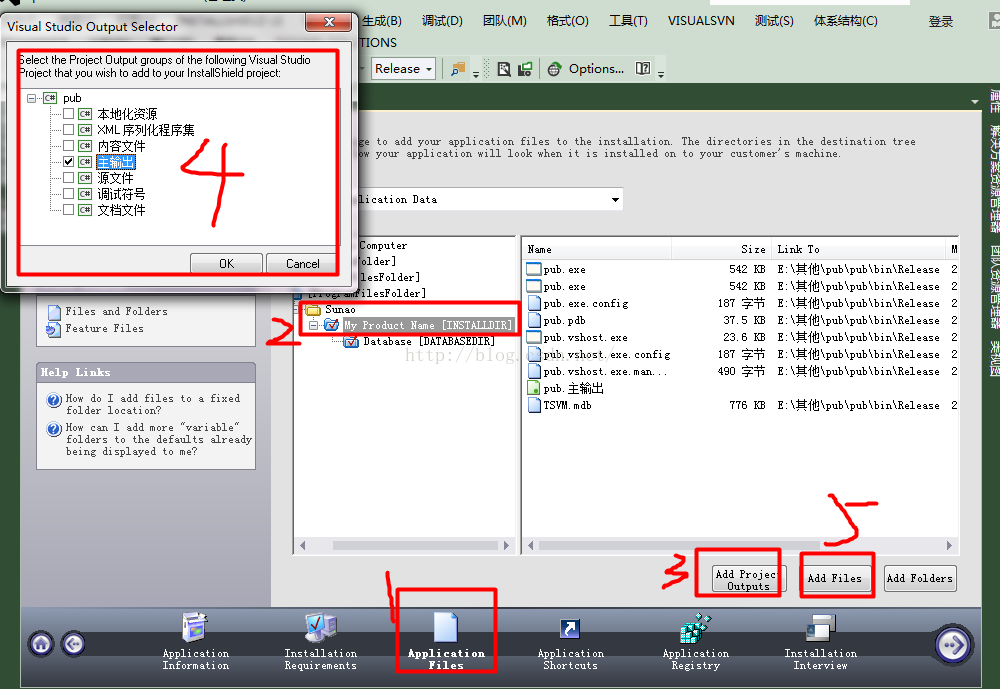Screen dimensions: 1000x689
Task: Select the Sunao folder icon in tree
Action: tap(312, 310)
